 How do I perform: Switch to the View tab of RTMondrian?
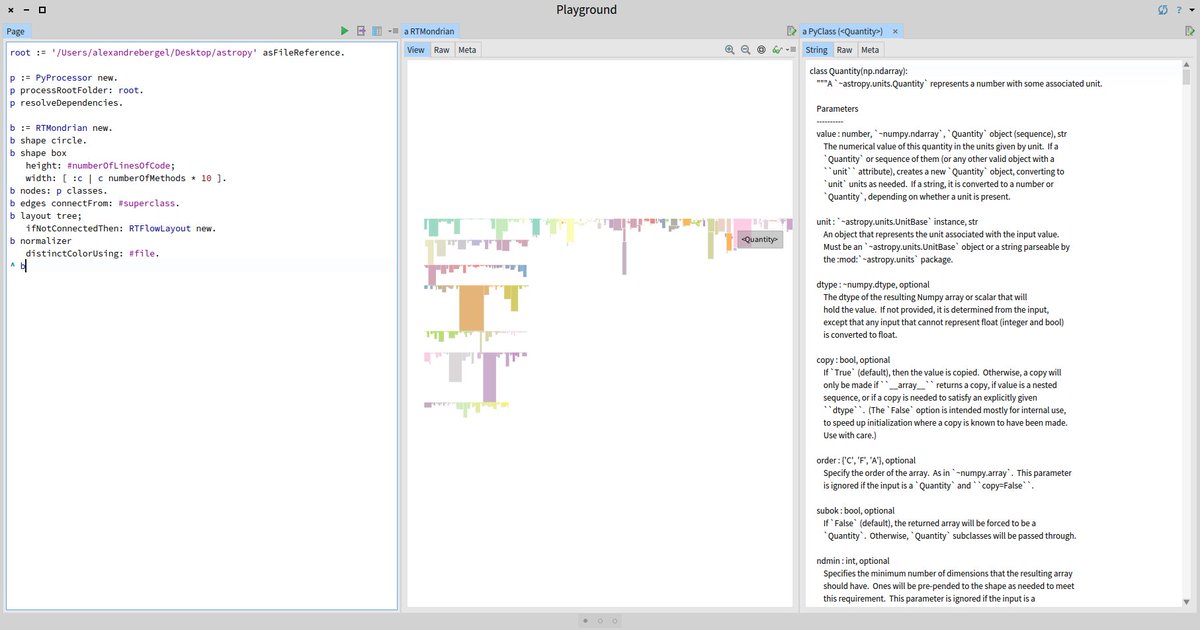416,50
